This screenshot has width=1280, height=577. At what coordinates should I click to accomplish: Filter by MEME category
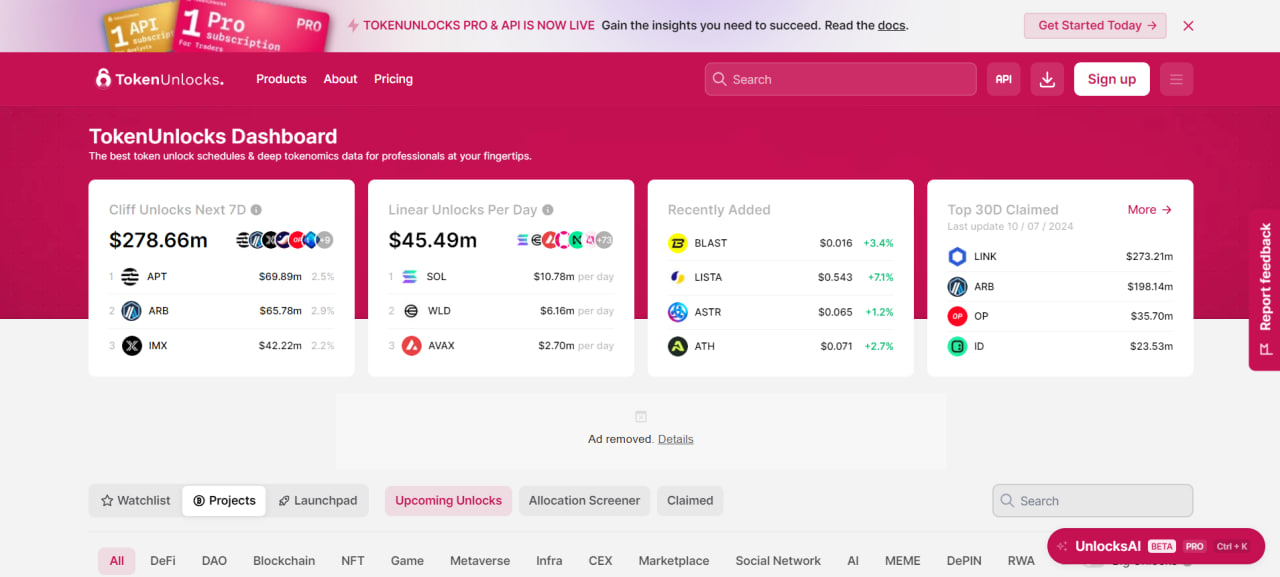pyautogui.click(x=902, y=561)
